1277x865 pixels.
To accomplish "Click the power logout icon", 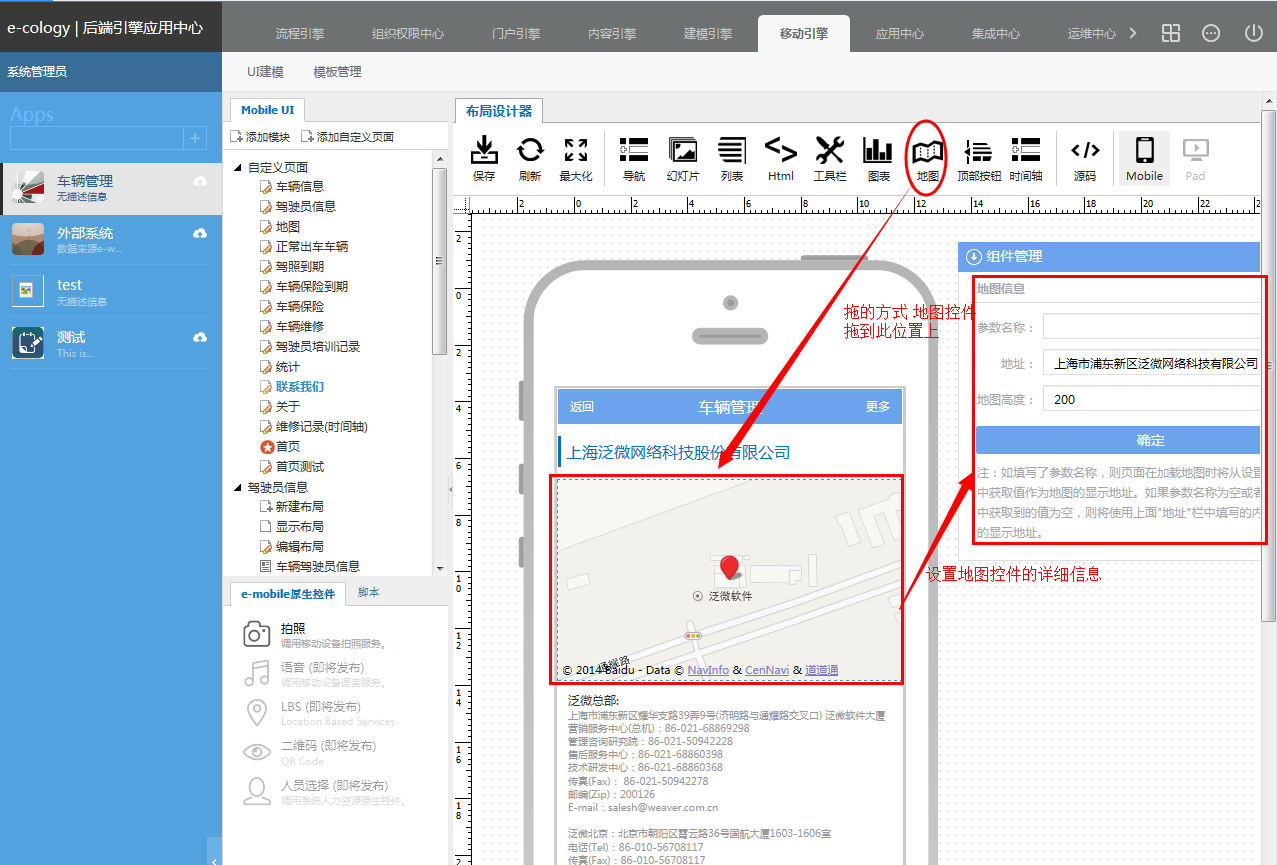I will click(1254, 33).
